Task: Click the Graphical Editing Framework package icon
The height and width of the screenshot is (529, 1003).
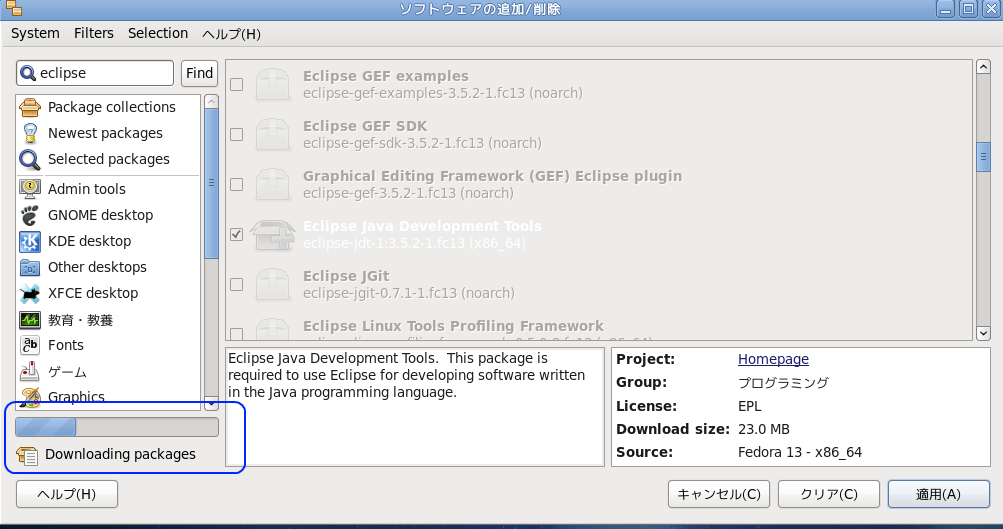Action: [272, 184]
